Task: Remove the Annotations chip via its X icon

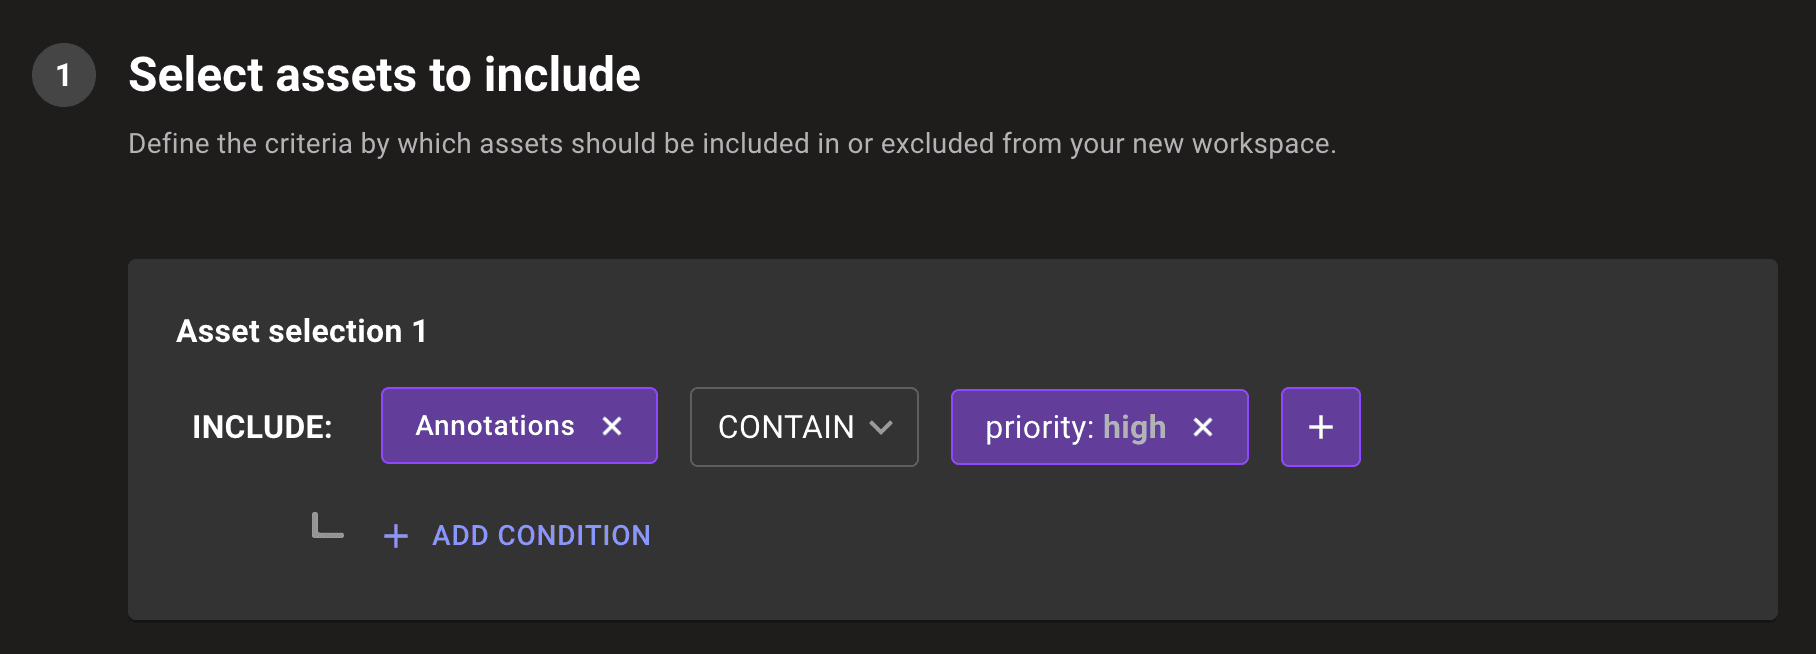Action: (612, 427)
